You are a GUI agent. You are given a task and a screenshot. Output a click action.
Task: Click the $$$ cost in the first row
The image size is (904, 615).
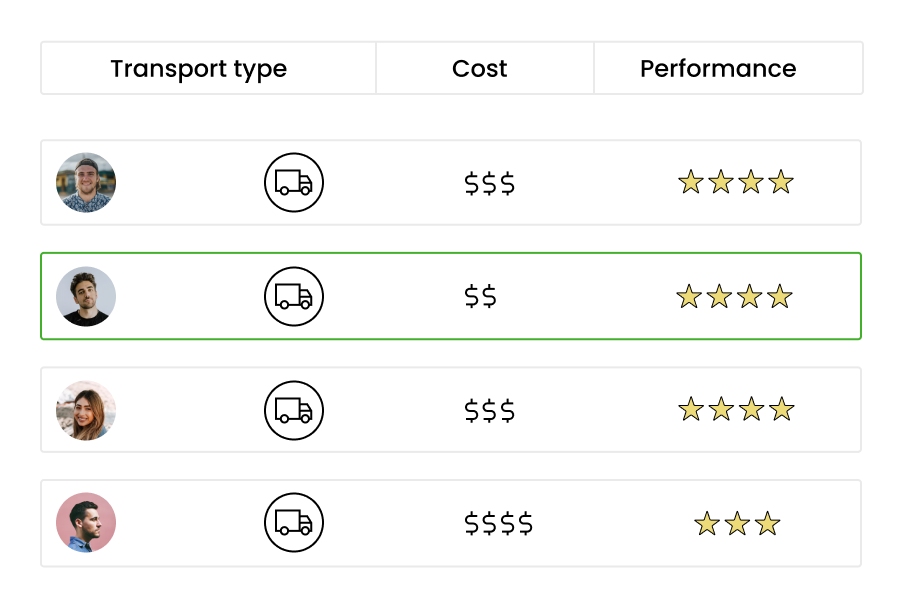pos(489,183)
